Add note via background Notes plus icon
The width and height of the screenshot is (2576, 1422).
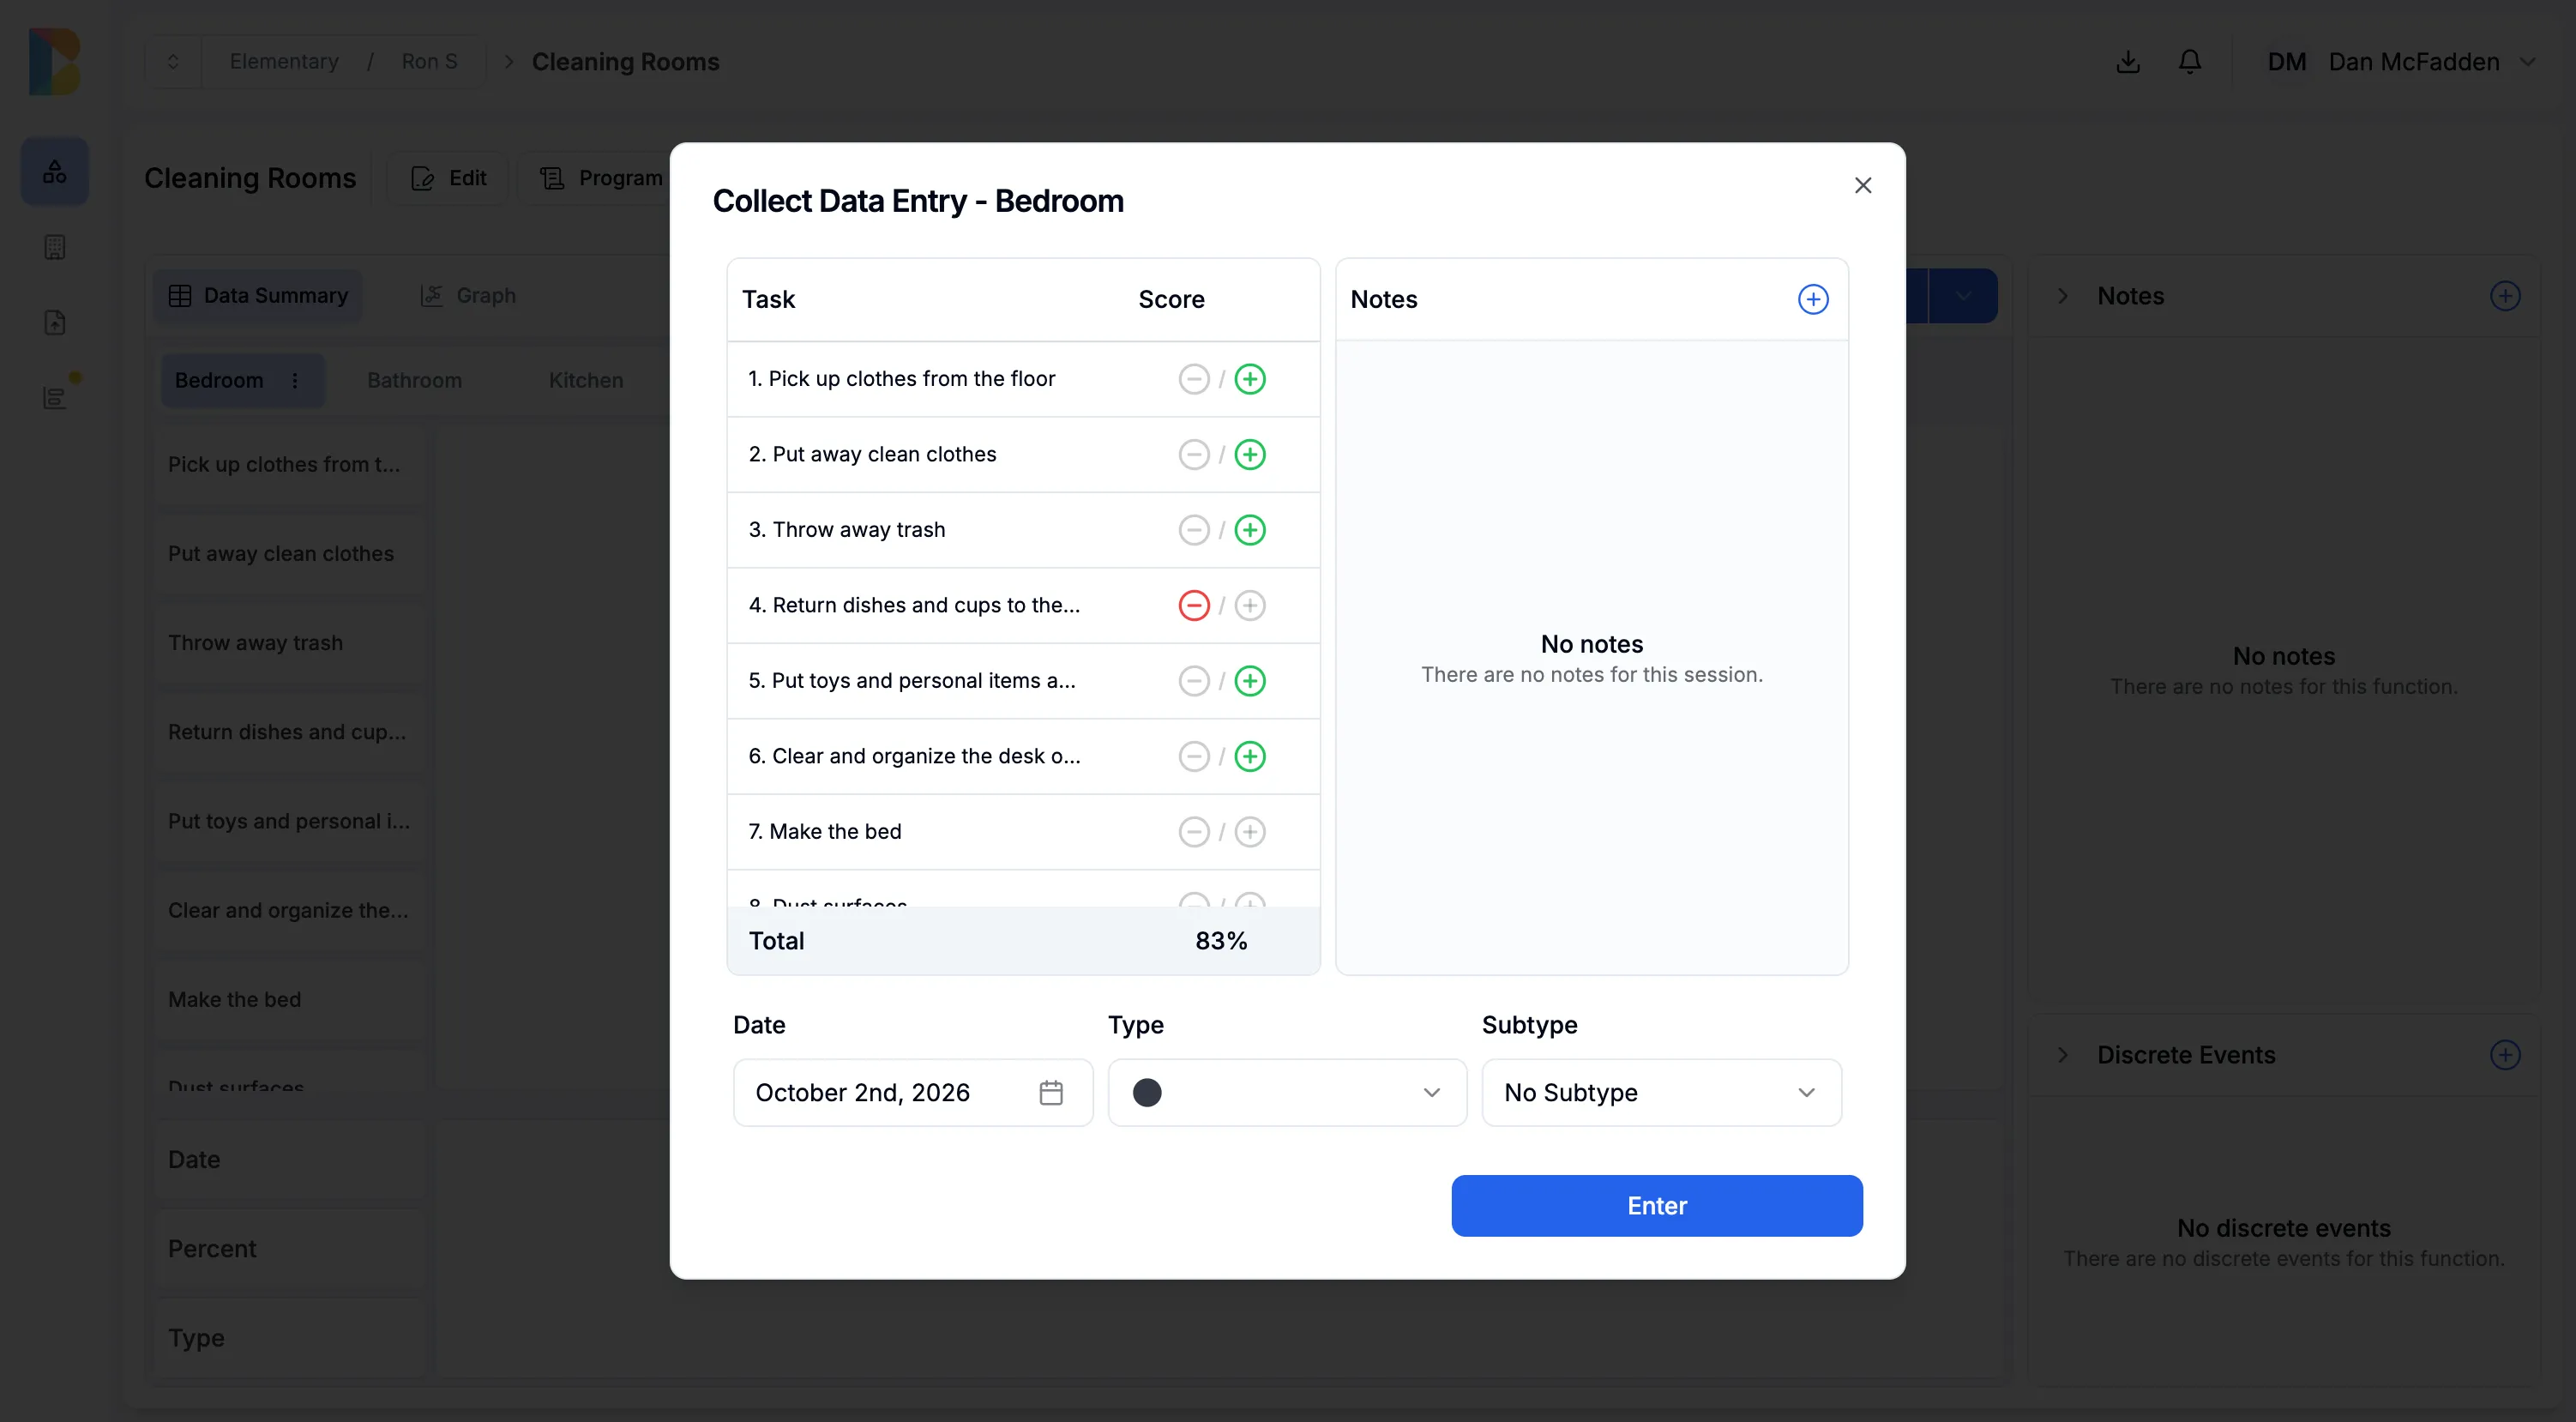pos(2505,296)
